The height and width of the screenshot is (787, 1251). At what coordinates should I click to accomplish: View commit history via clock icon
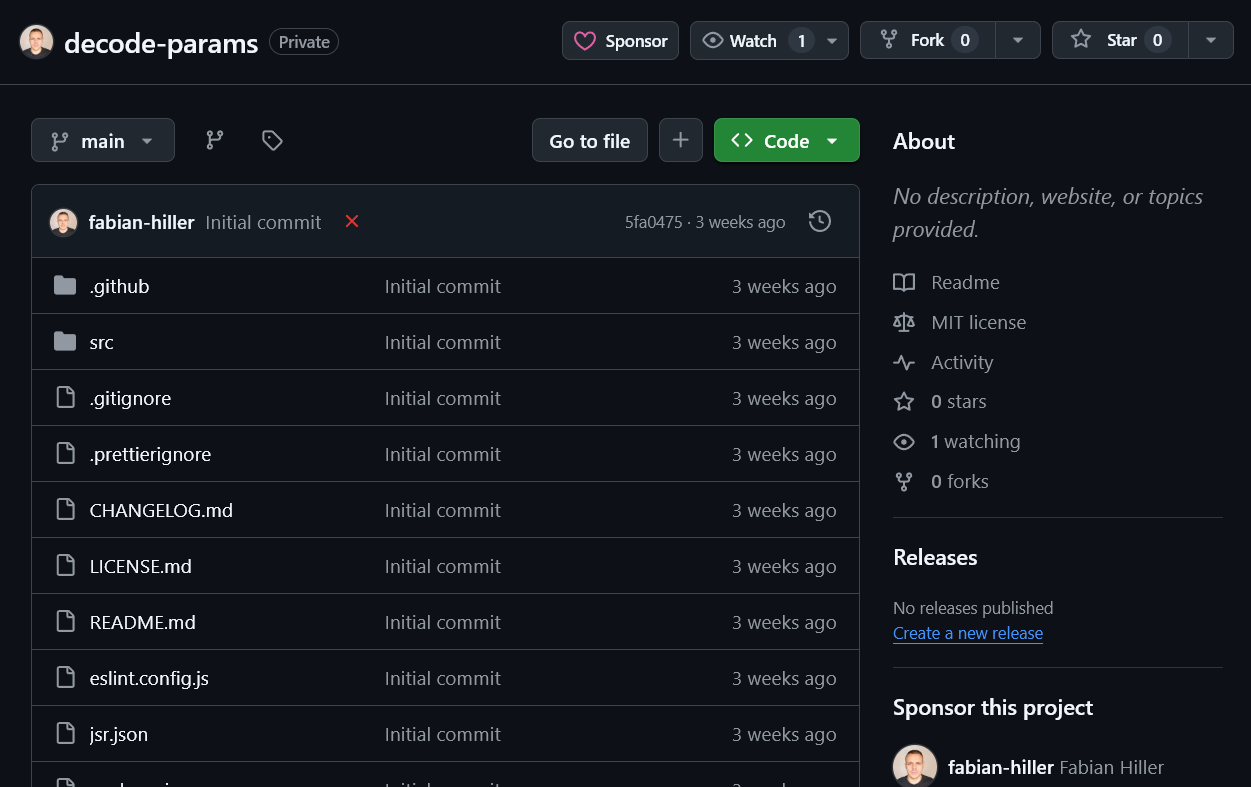click(820, 222)
